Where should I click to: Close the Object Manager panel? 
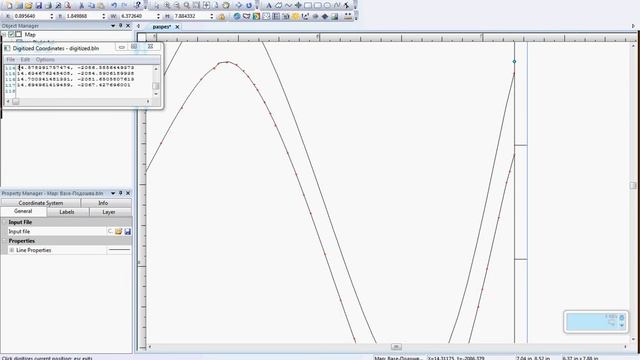(128, 26)
